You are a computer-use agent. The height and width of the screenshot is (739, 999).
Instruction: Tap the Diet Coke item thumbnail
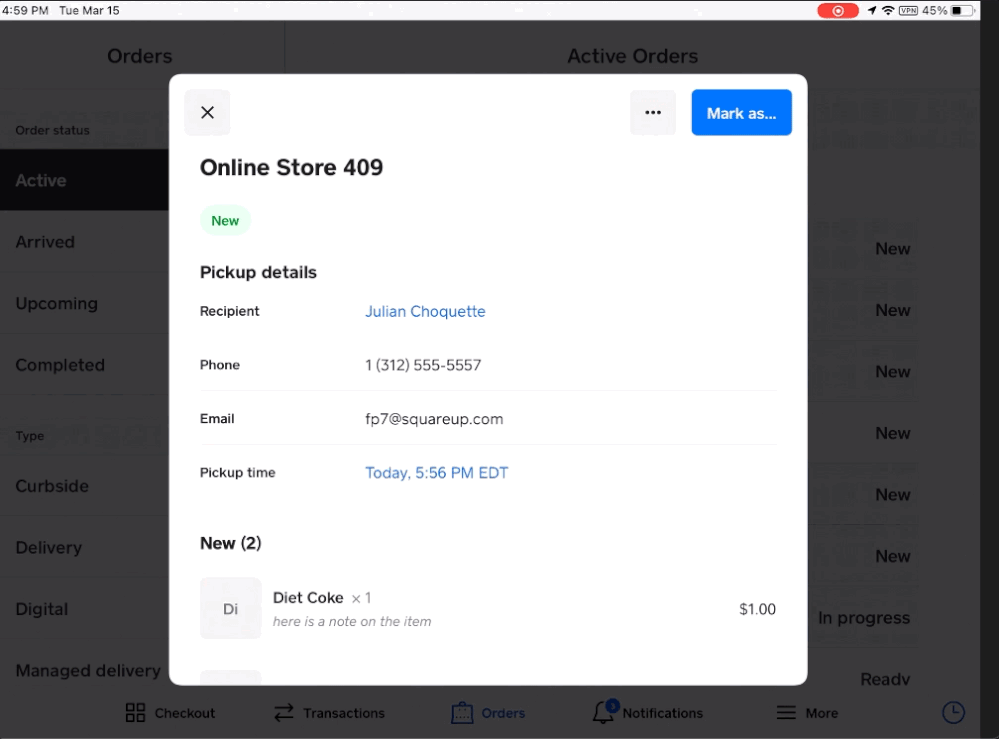pos(230,608)
